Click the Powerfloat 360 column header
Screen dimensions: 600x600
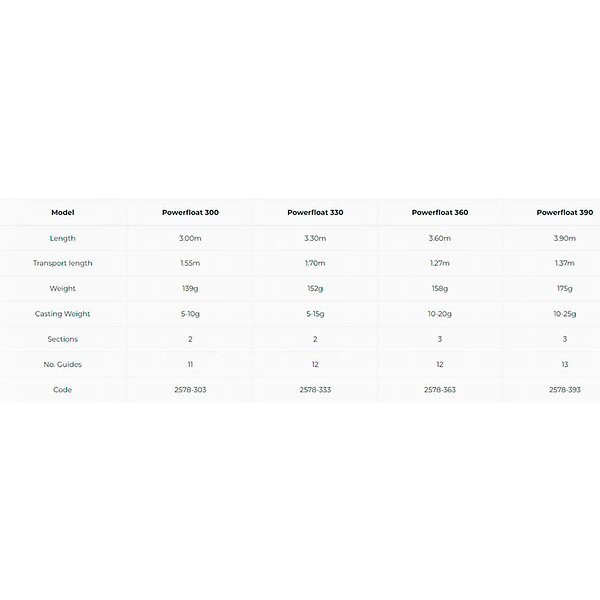(440, 213)
